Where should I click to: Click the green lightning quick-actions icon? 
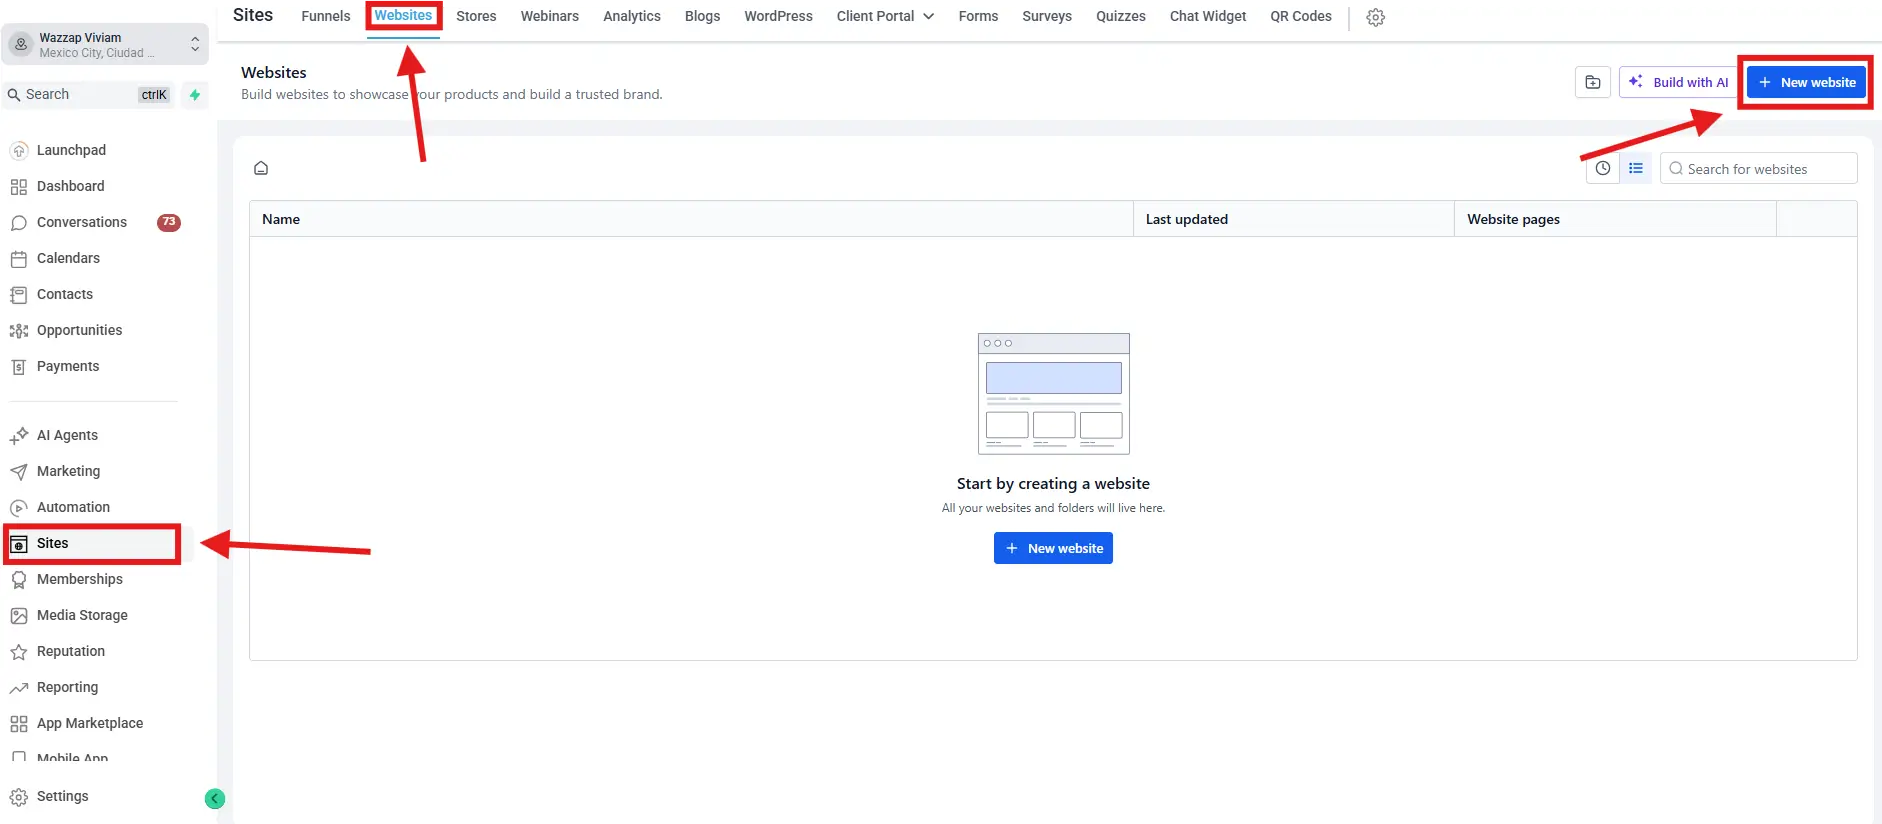point(195,95)
